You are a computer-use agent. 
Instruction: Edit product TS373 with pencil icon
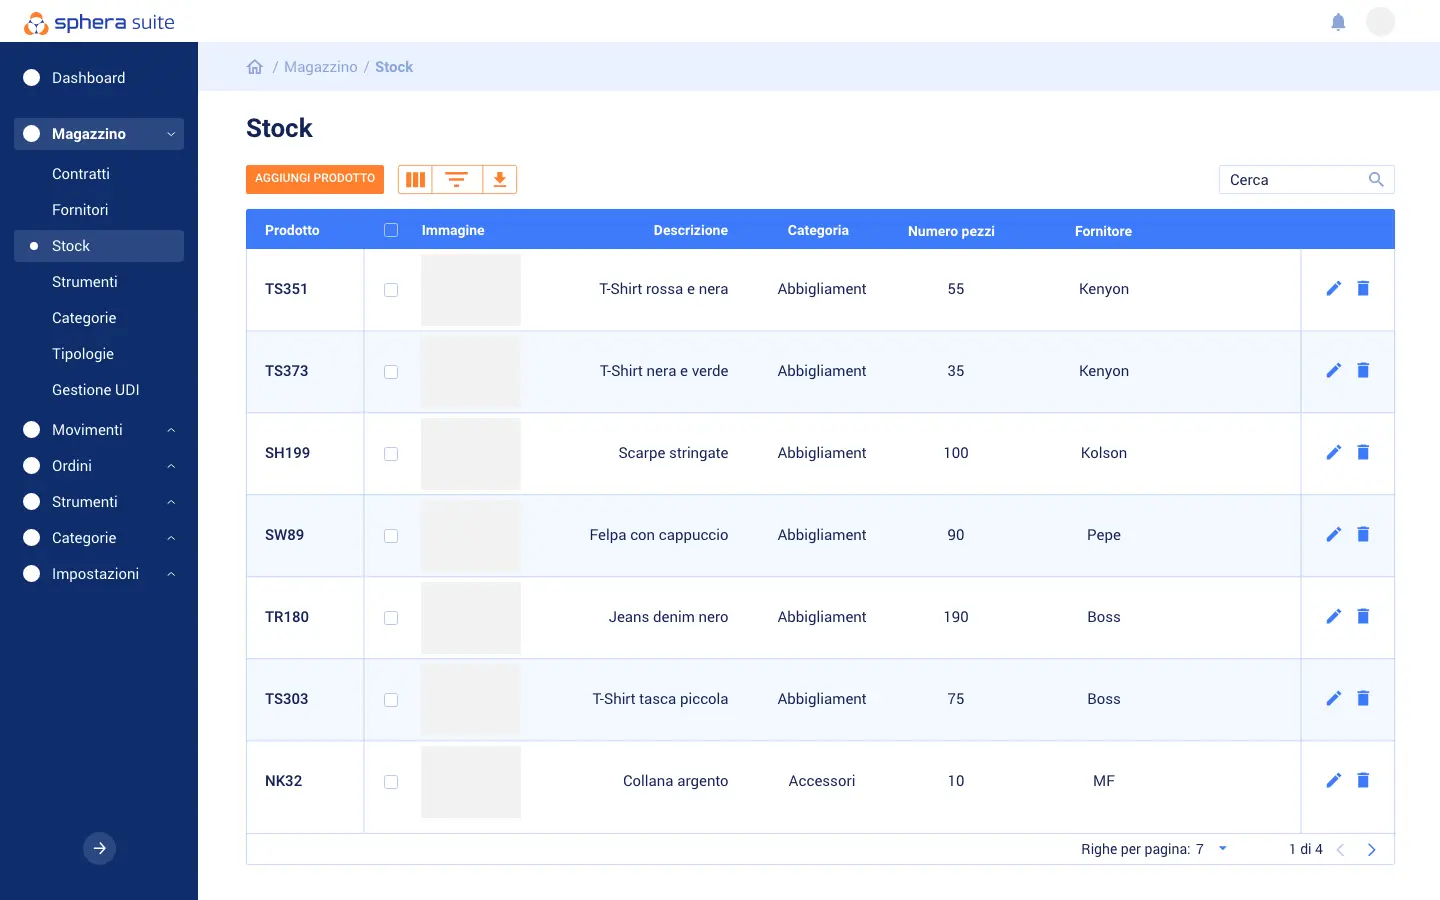click(x=1333, y=371)
